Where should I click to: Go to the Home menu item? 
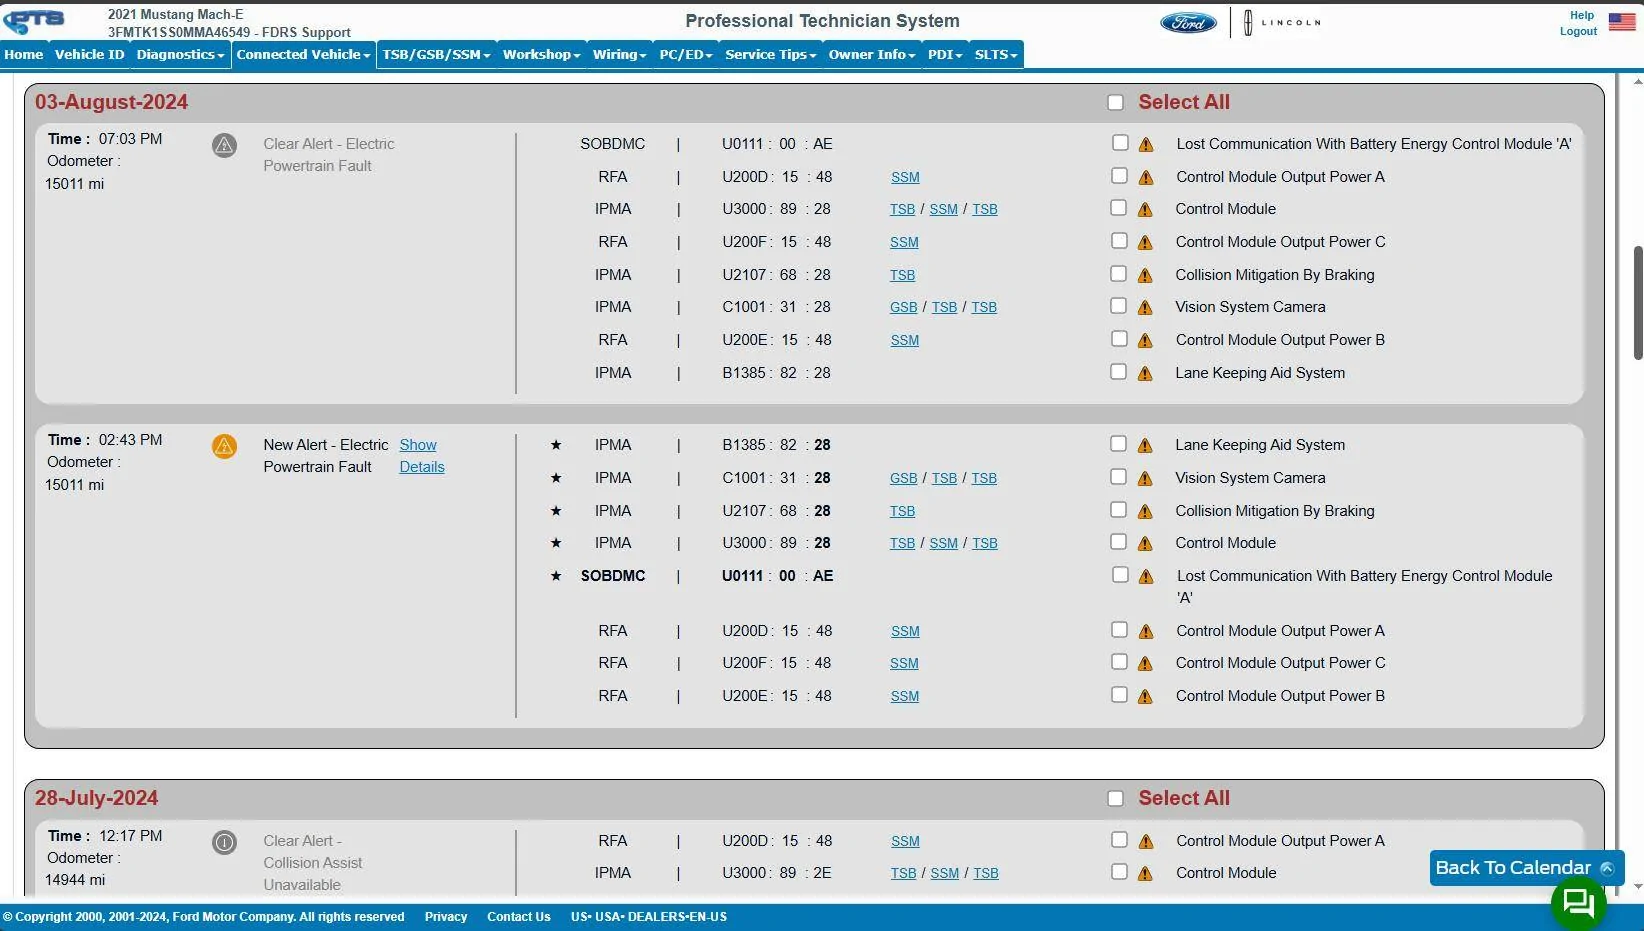click(x=24, y=55)
